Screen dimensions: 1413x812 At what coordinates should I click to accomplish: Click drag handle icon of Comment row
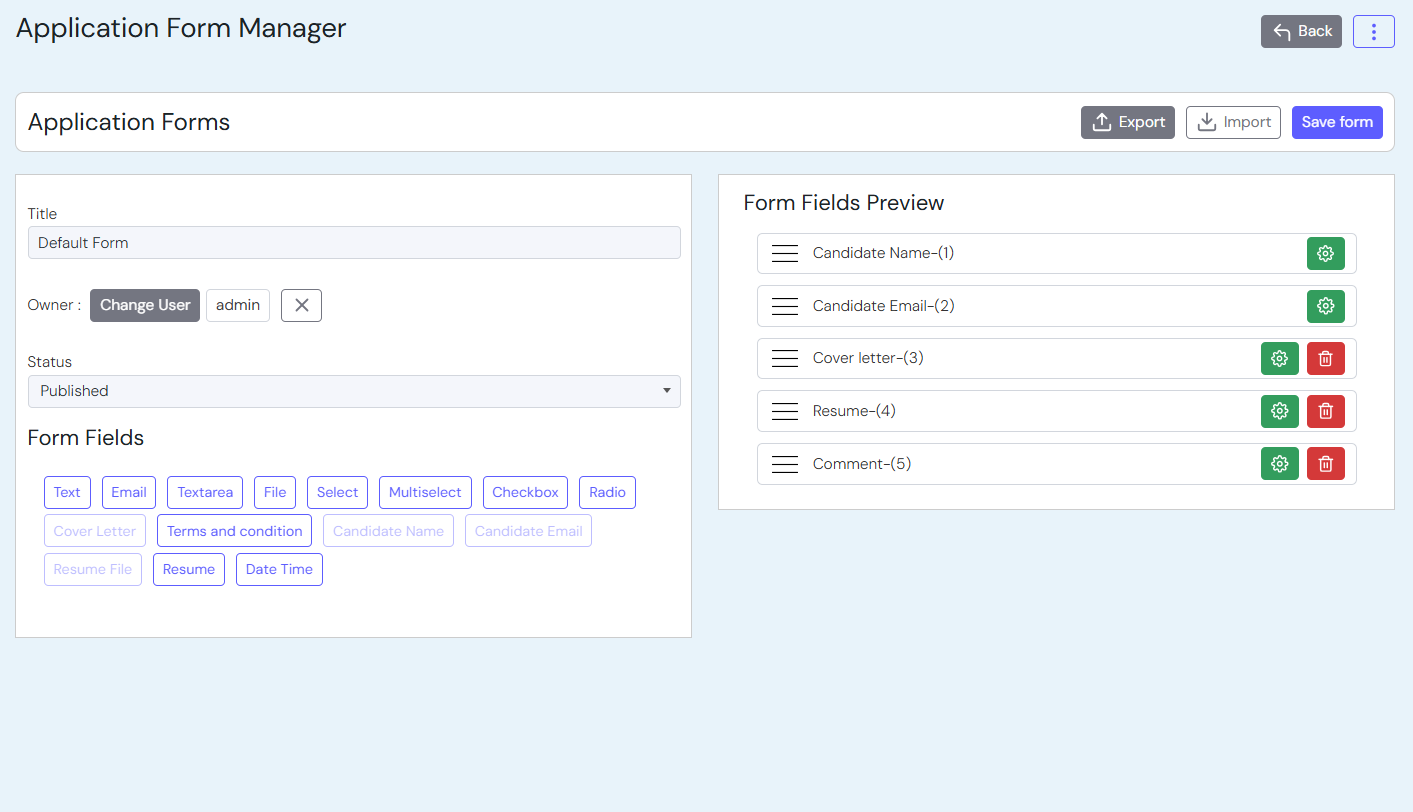(785, 464)
